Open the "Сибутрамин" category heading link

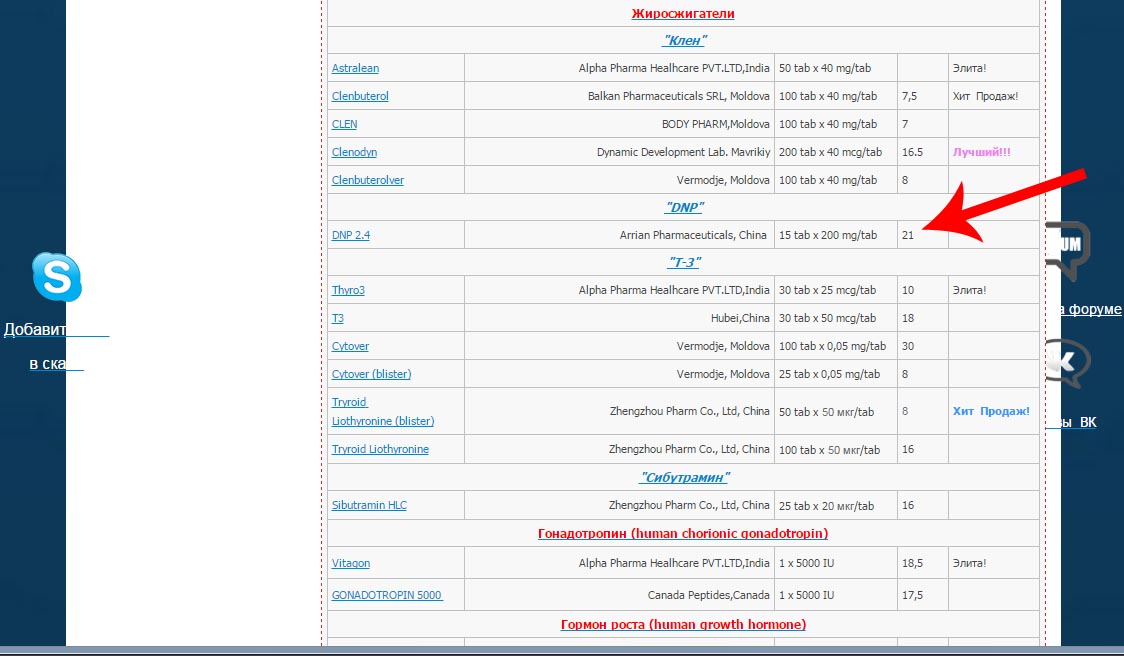pyautogui.click(x=684, y=477)
